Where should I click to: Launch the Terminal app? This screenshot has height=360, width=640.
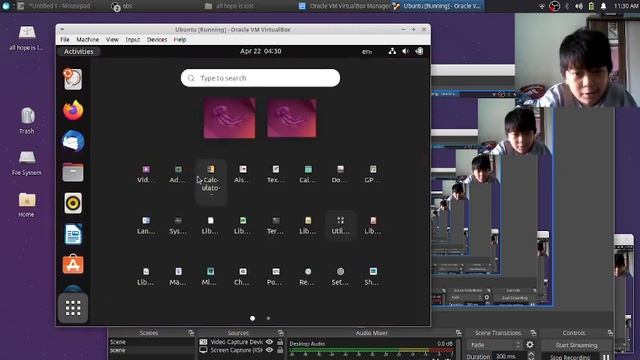point(276,225)
